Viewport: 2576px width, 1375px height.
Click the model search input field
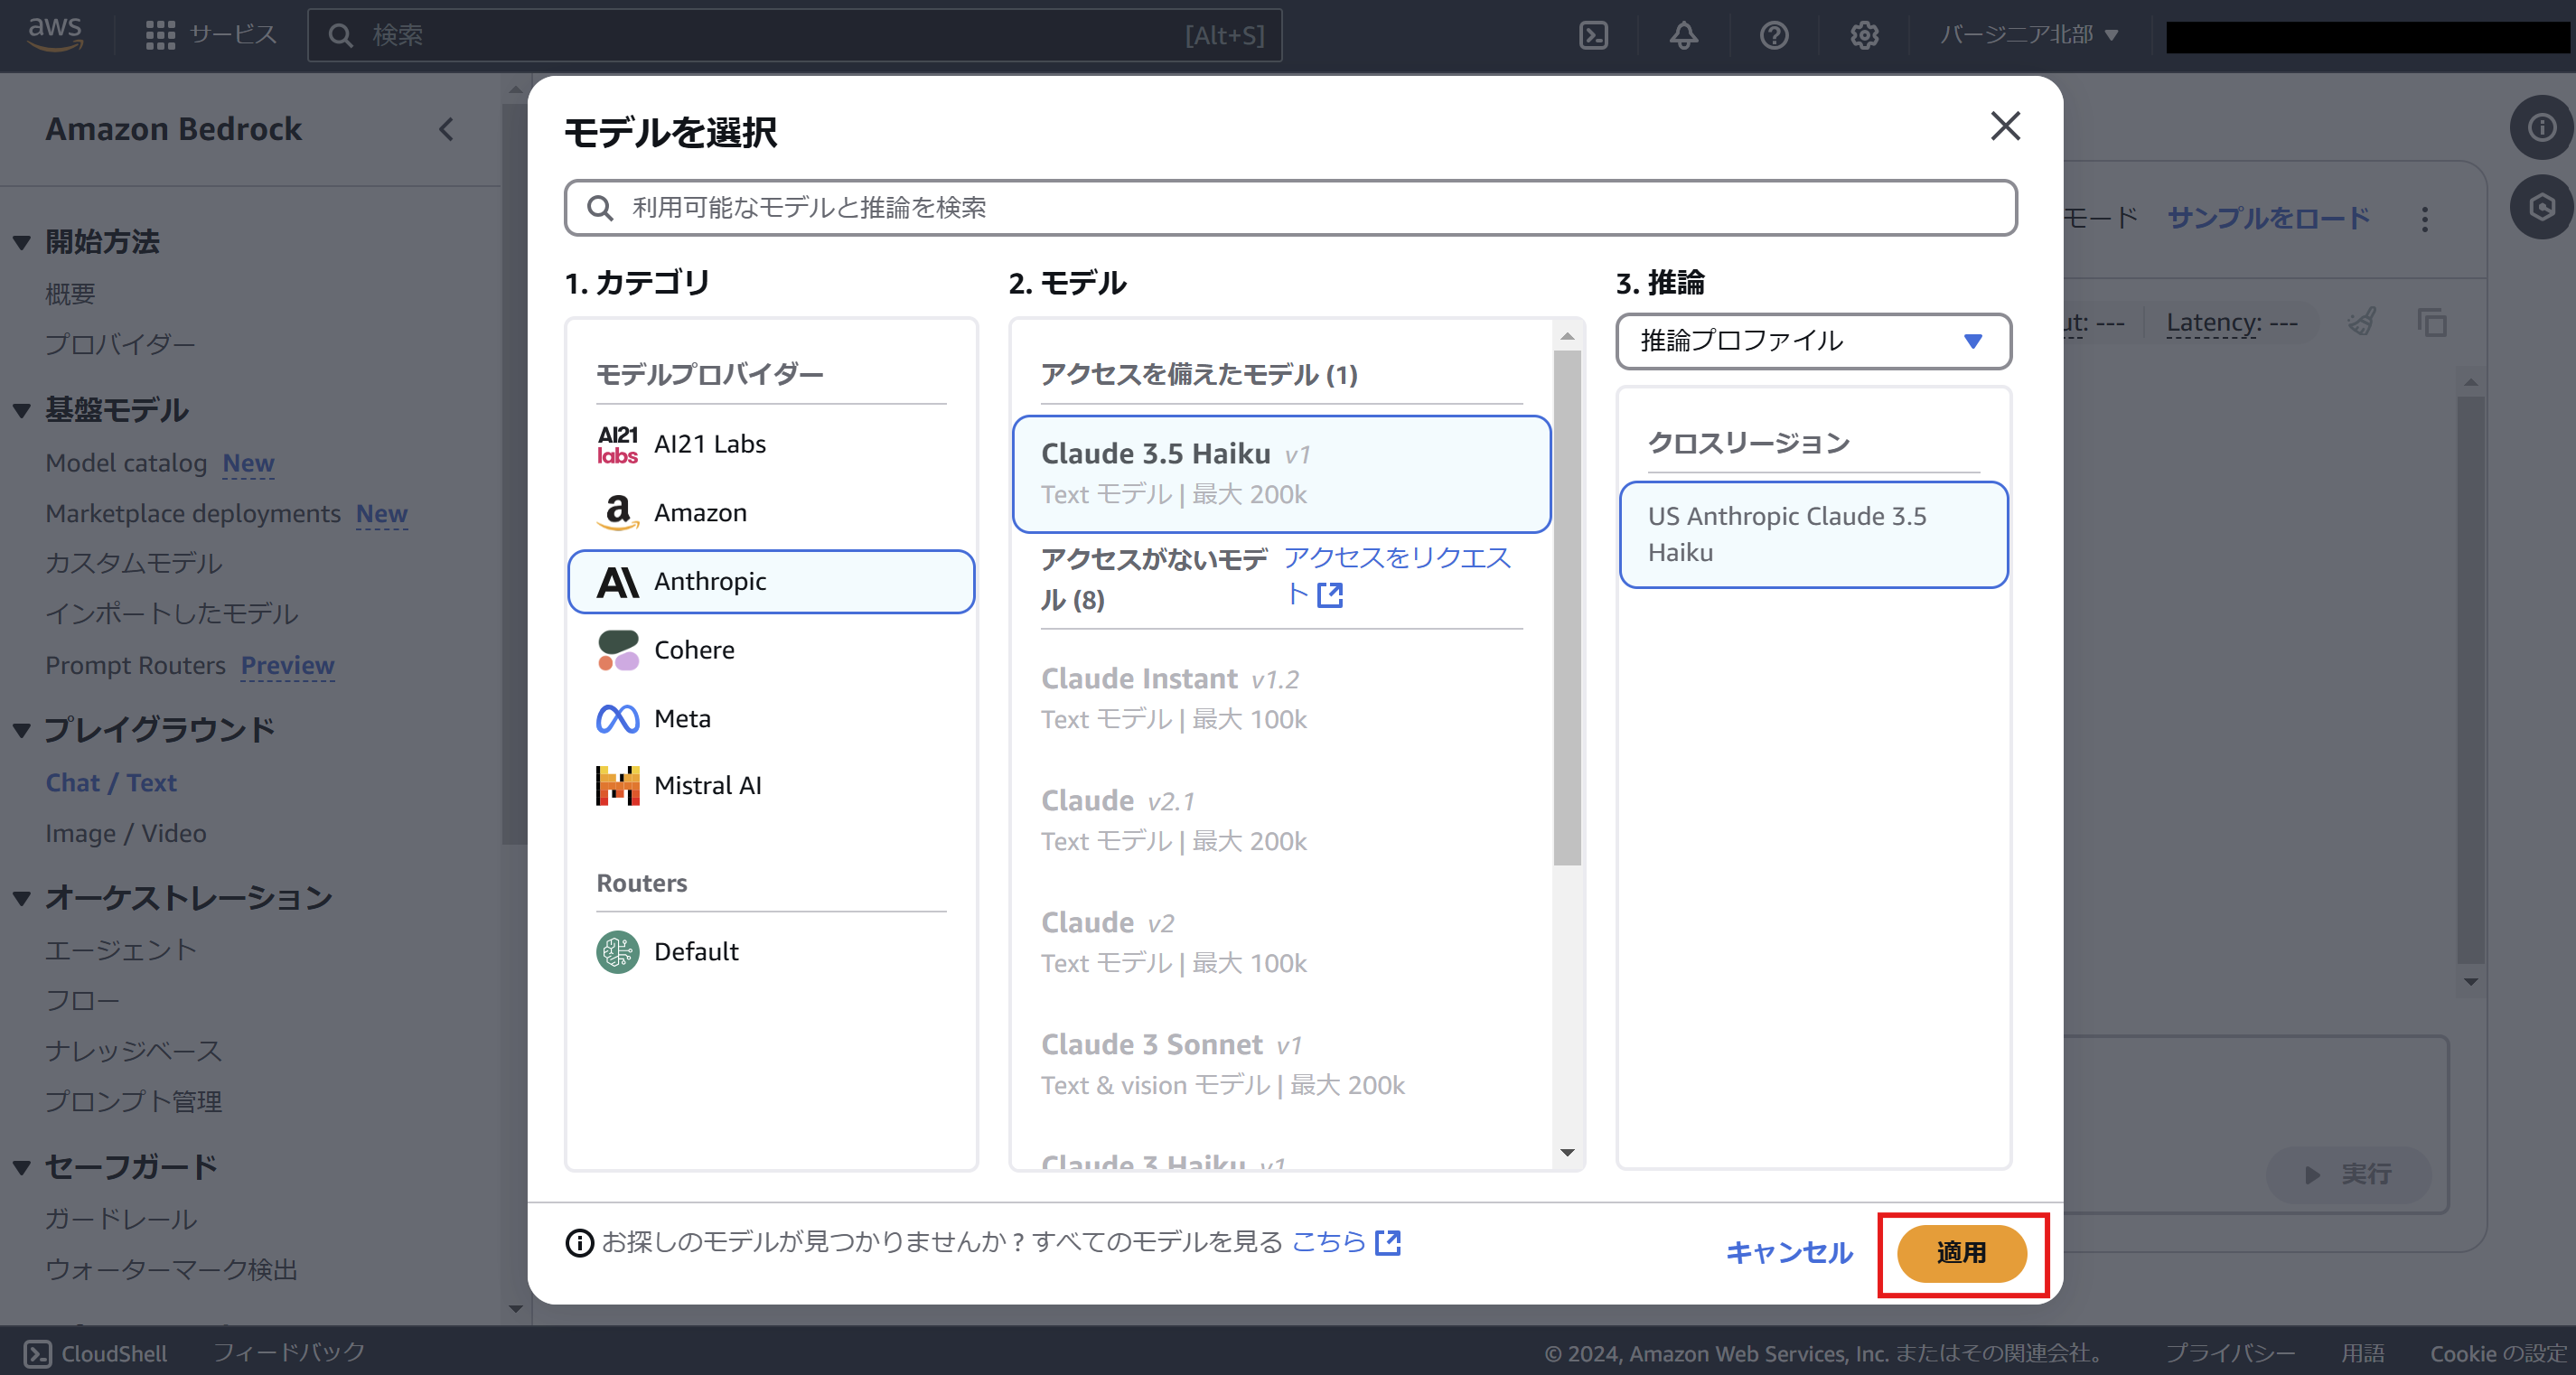coord(1290,208)
